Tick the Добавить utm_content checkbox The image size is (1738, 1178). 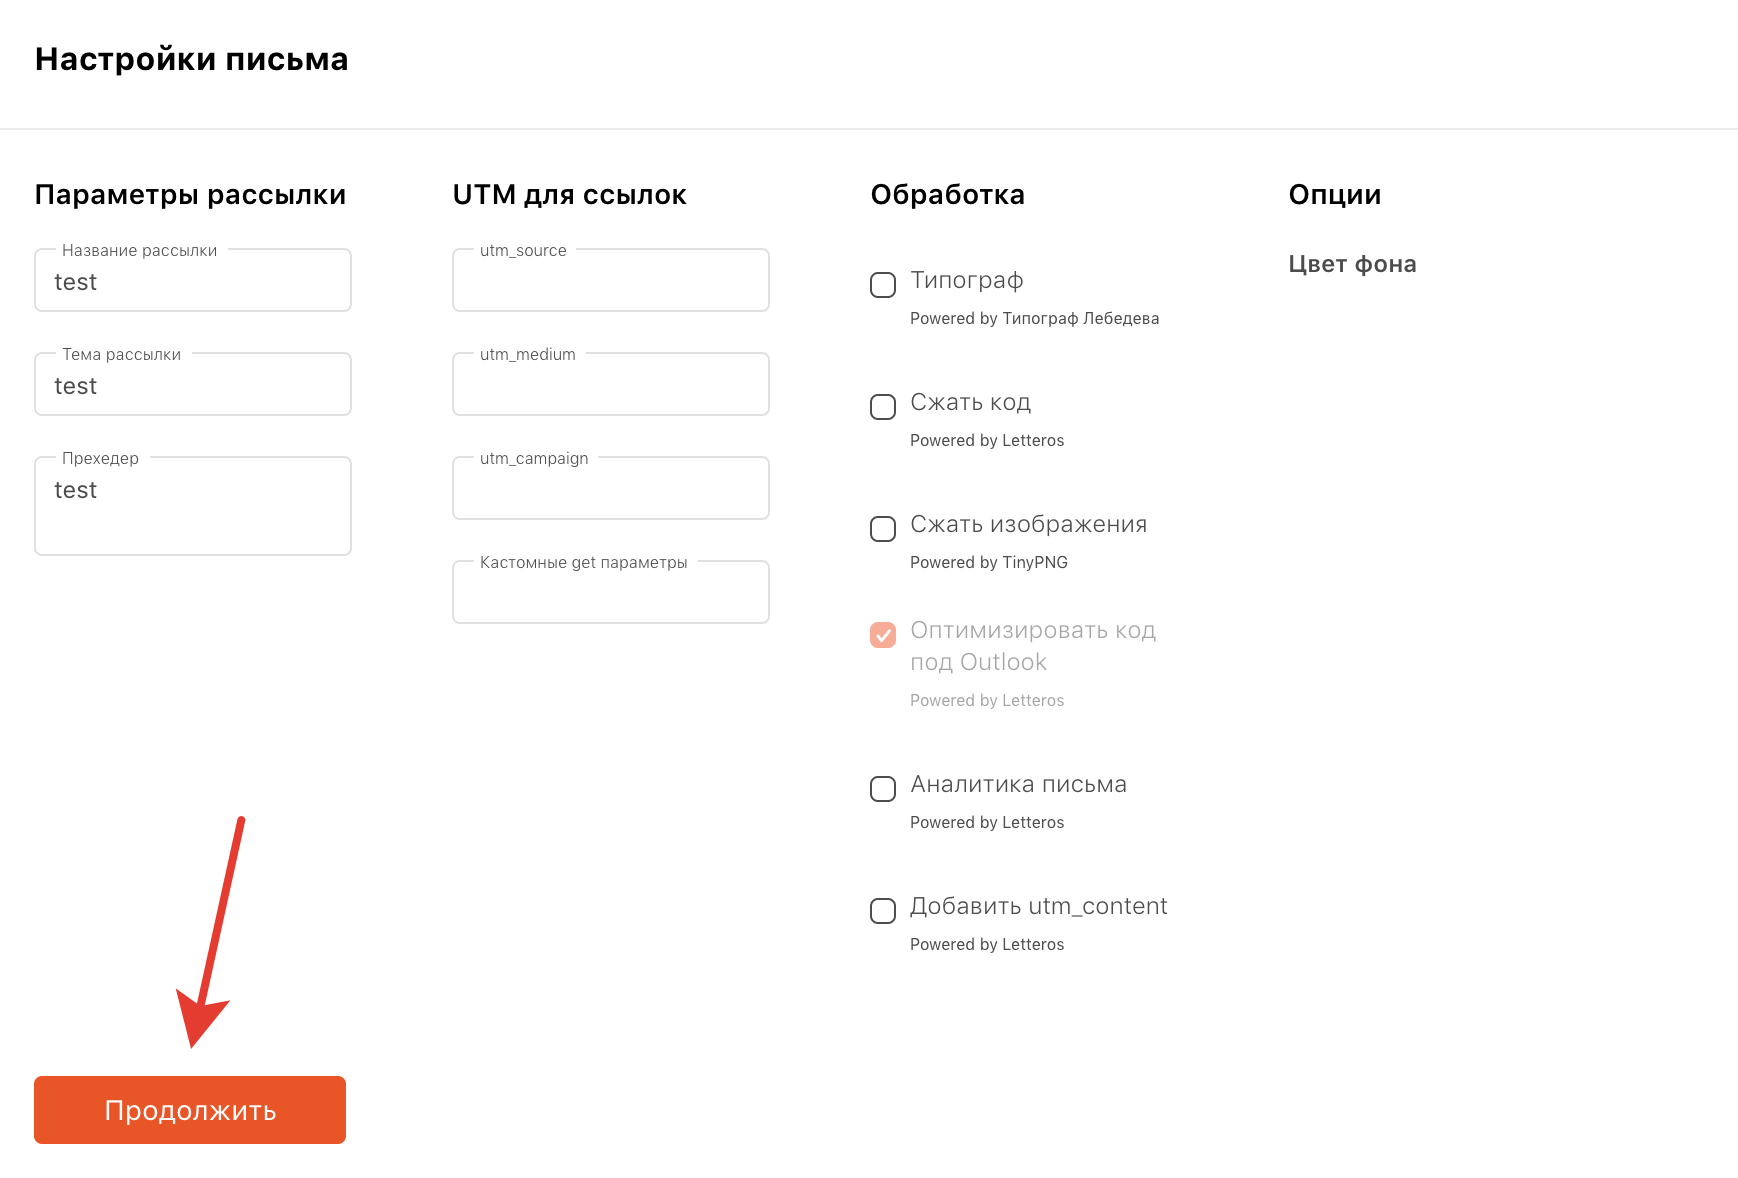pyautogui.click(x=883, y=911)
